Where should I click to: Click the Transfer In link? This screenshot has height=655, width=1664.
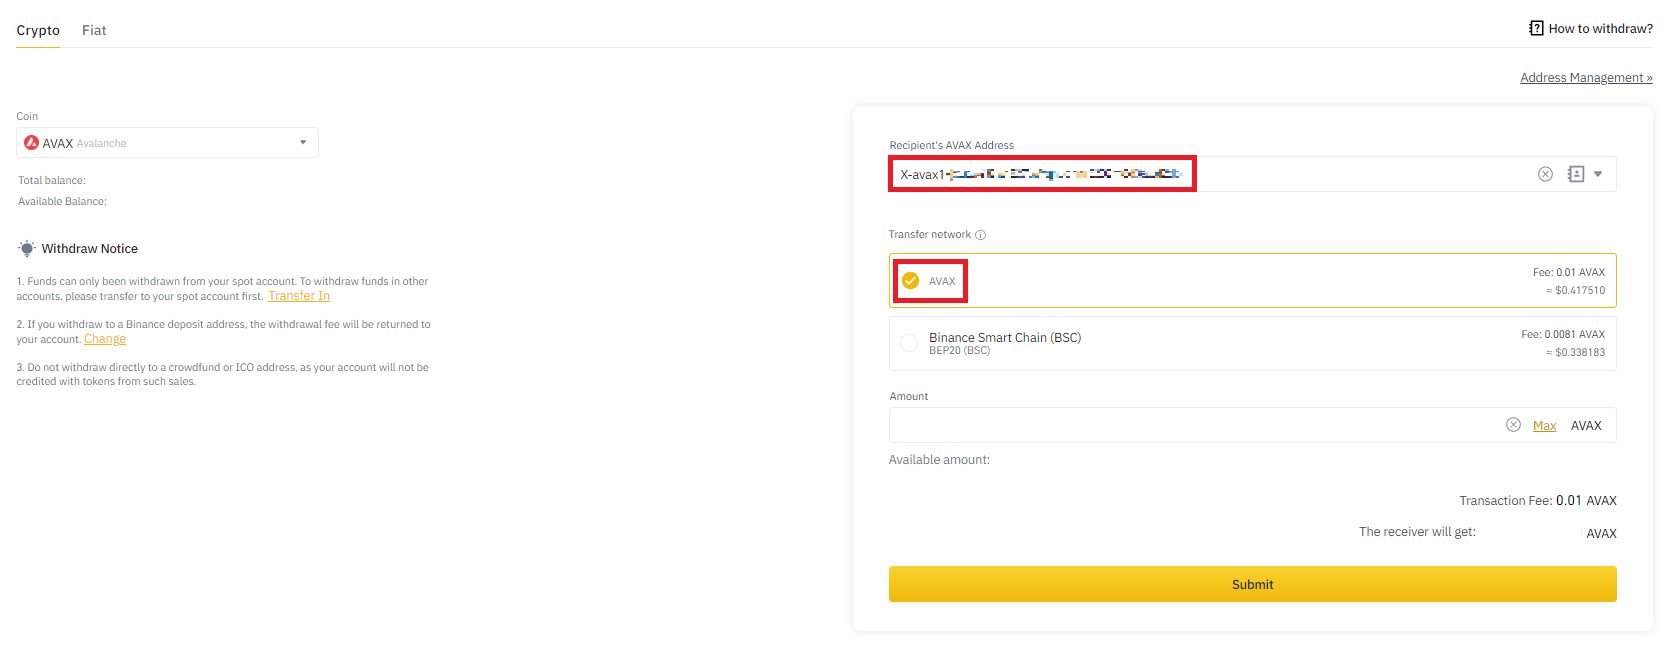299,296
